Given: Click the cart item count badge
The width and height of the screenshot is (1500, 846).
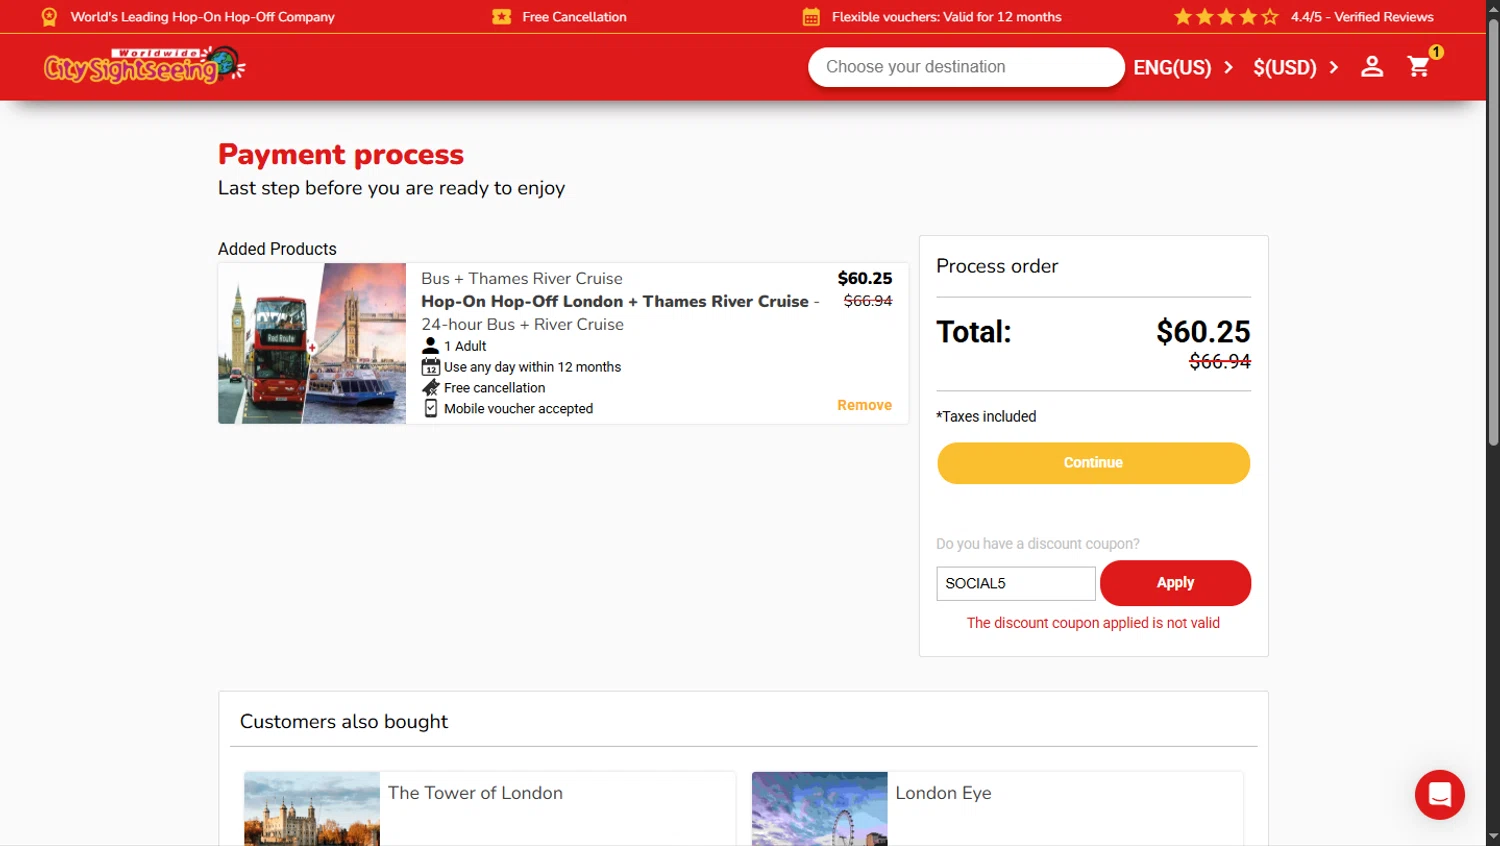Looking at the screenshot, I should [1436, 52].
